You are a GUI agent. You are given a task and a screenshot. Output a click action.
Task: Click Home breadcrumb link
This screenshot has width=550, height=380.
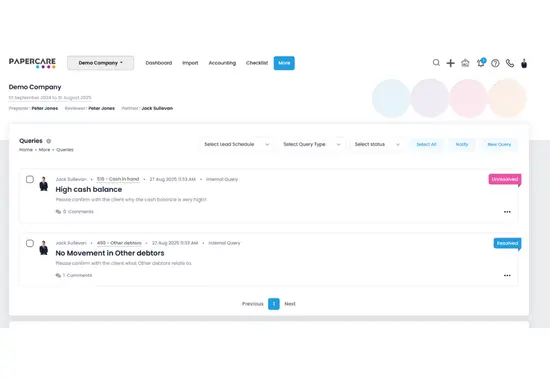point(26,150)
